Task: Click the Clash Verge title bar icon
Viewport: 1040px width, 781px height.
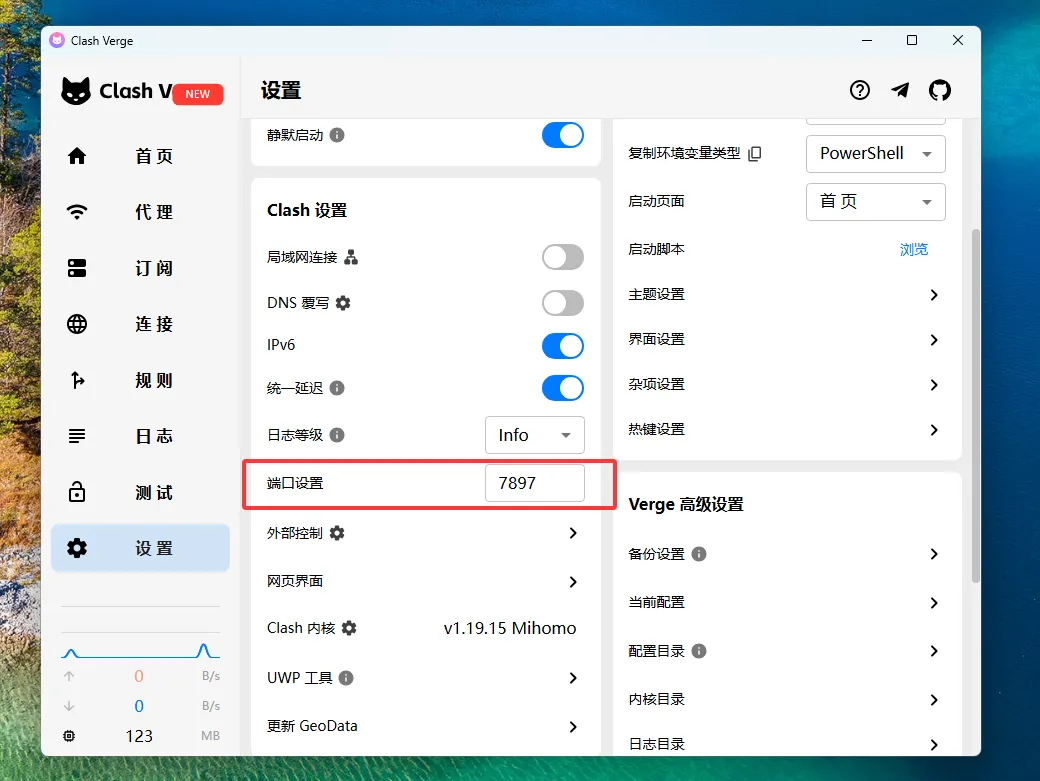Action: click(x=57, y=40)
